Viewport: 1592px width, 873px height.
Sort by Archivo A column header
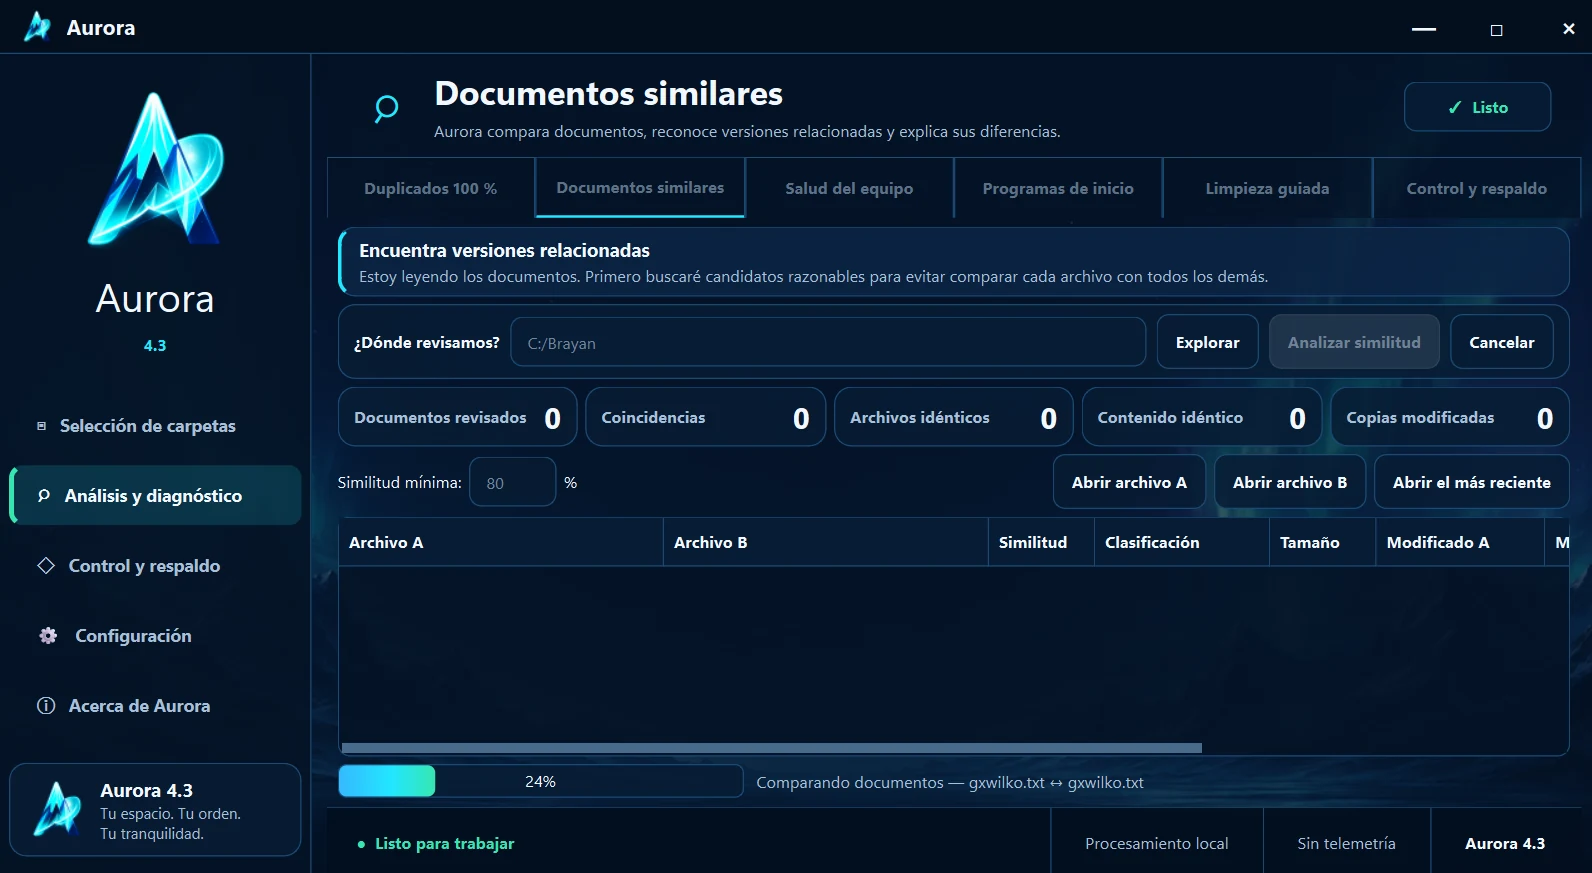(x=500, y=542)
